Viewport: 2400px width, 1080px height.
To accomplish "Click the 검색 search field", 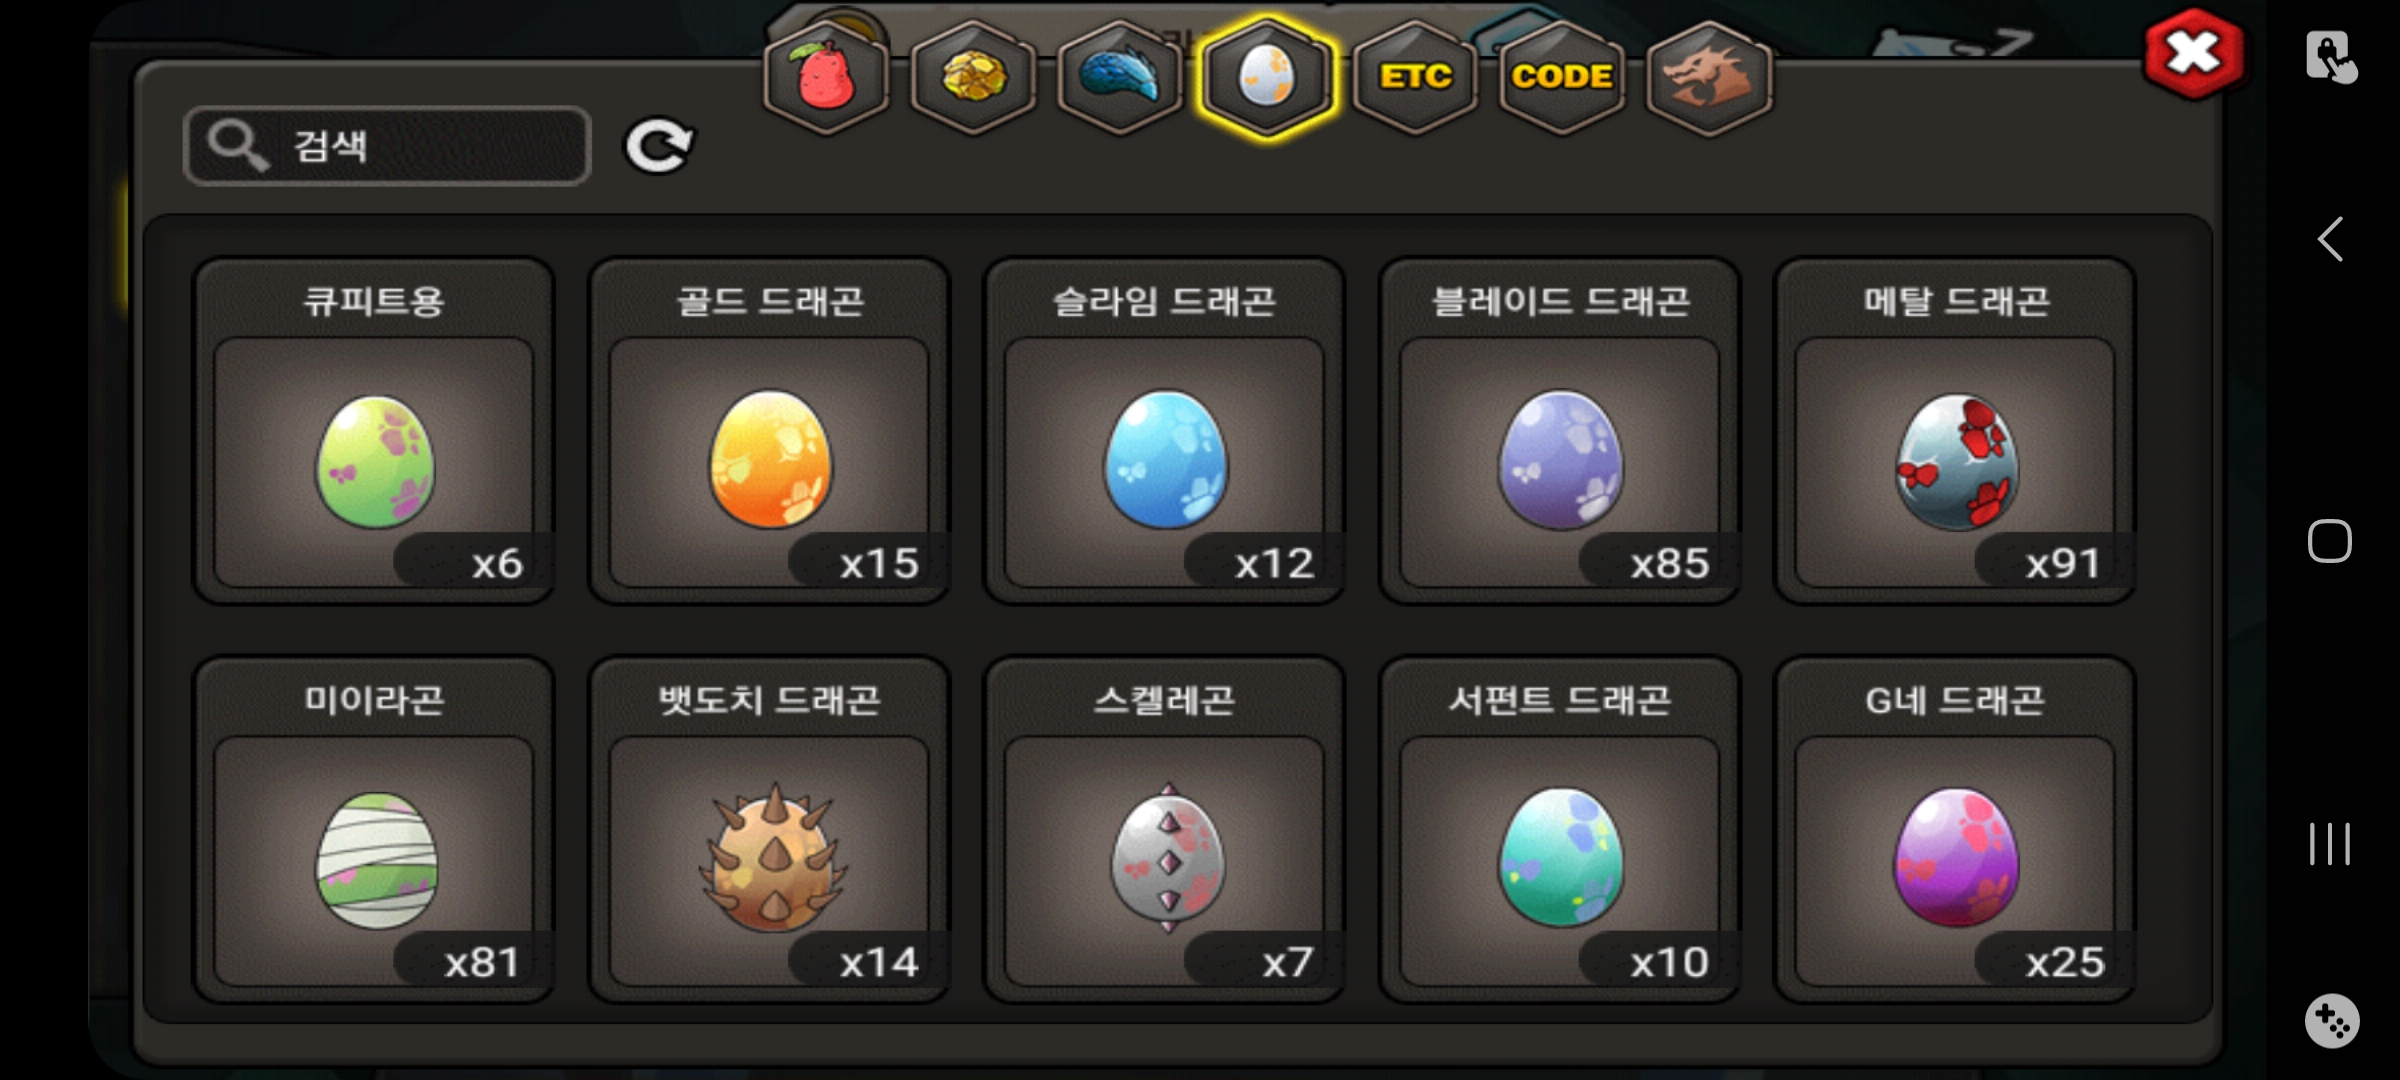I will pyautogui.click(x=388, y=146).
